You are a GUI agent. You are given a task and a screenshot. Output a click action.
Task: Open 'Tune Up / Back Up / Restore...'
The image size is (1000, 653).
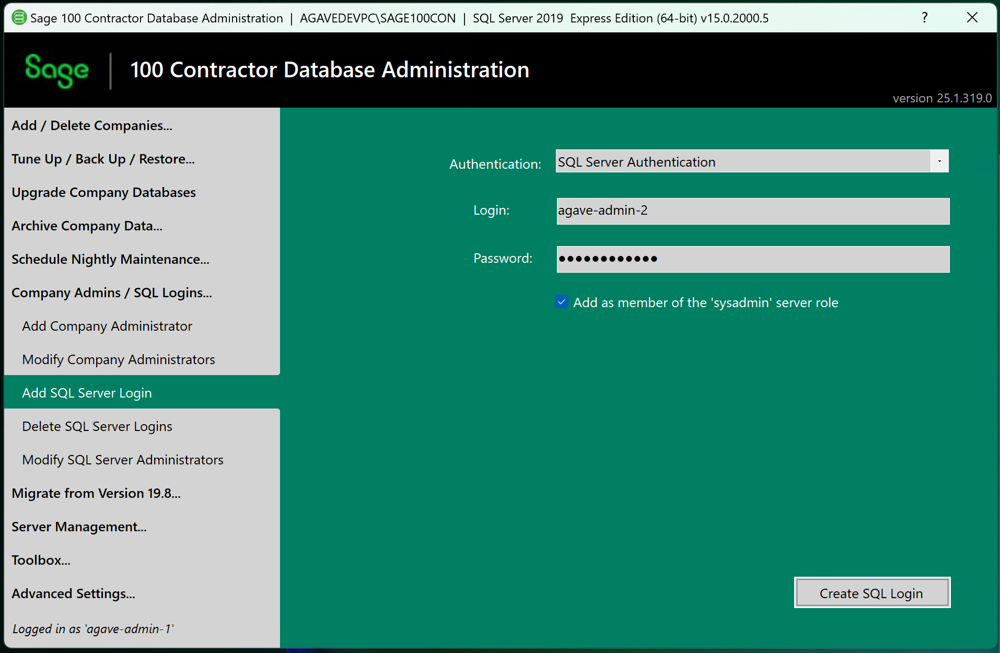point(102,158)
